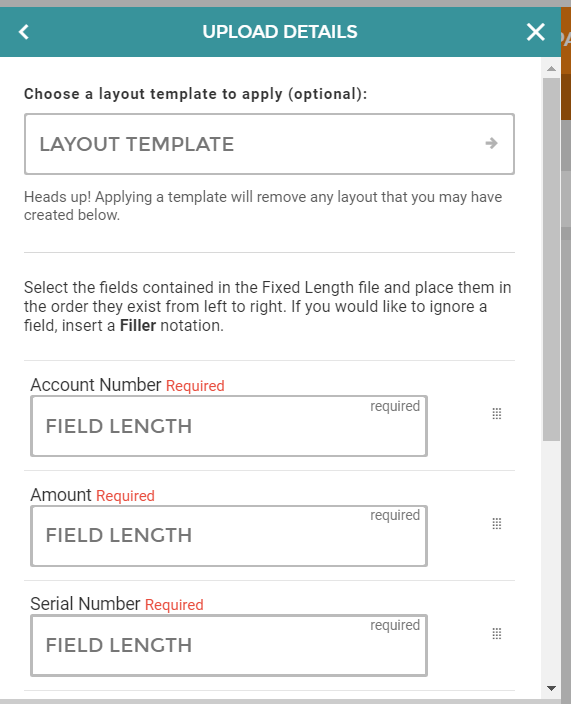571x704 pixels.
Task: Click the scrollbar down arrow
Action: coord(551,688)
